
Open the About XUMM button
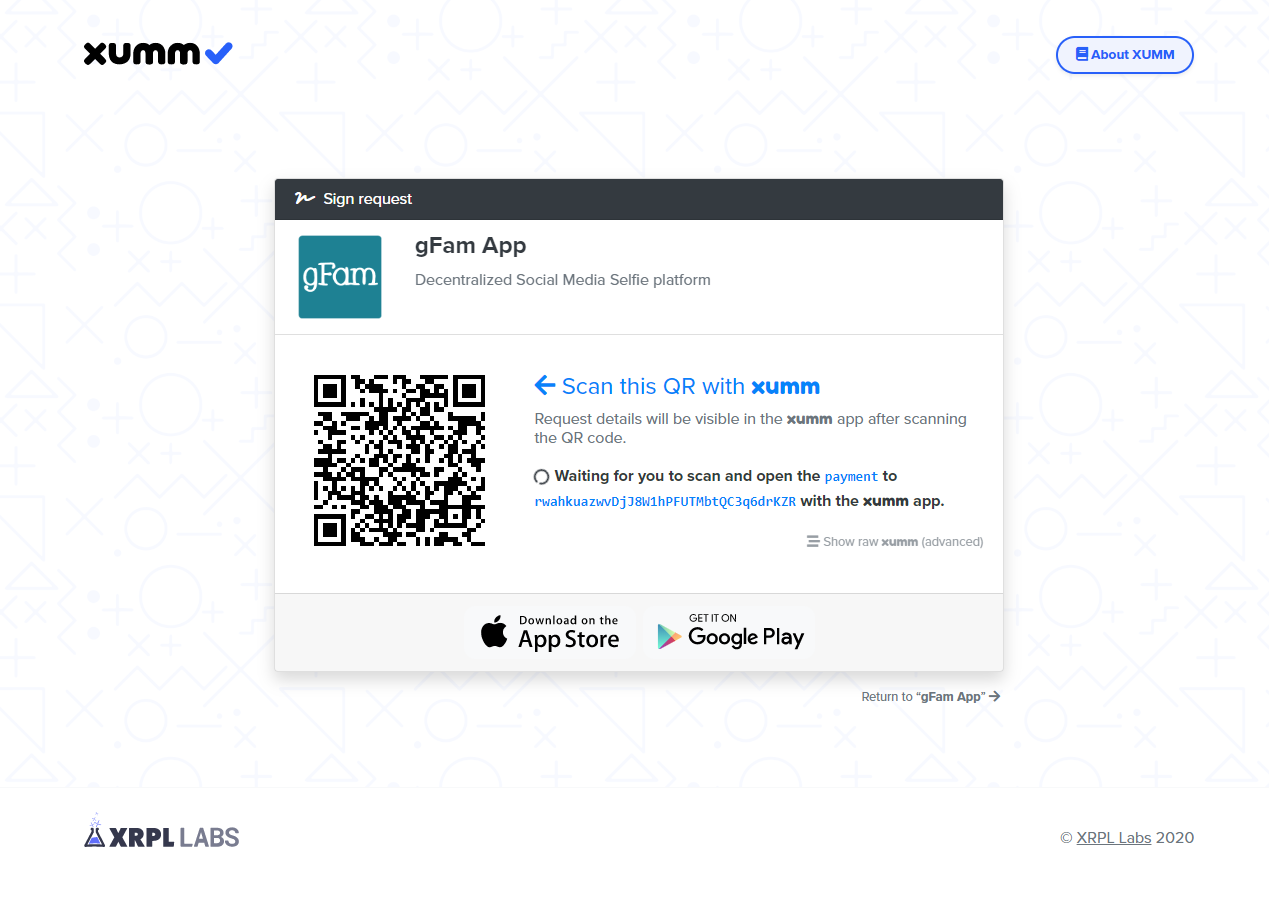click(1124, 55)
